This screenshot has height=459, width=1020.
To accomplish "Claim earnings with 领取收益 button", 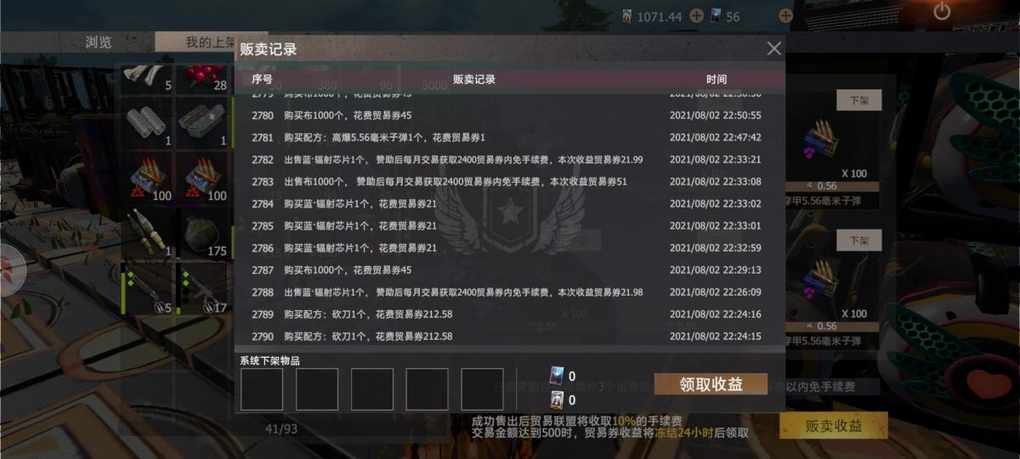I will (711, 384).
